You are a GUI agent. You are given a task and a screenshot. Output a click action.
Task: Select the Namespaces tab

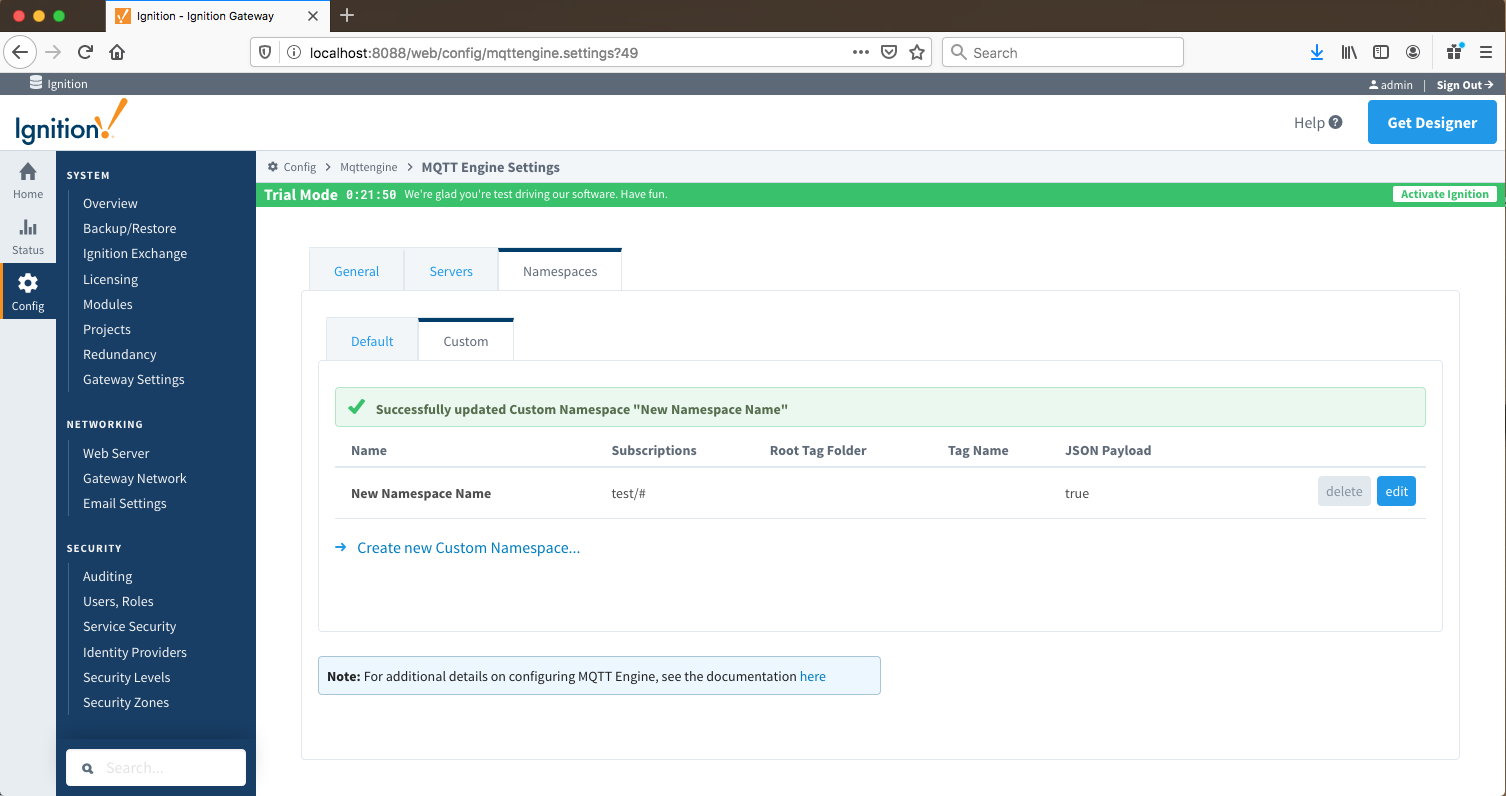click(560, 271)
